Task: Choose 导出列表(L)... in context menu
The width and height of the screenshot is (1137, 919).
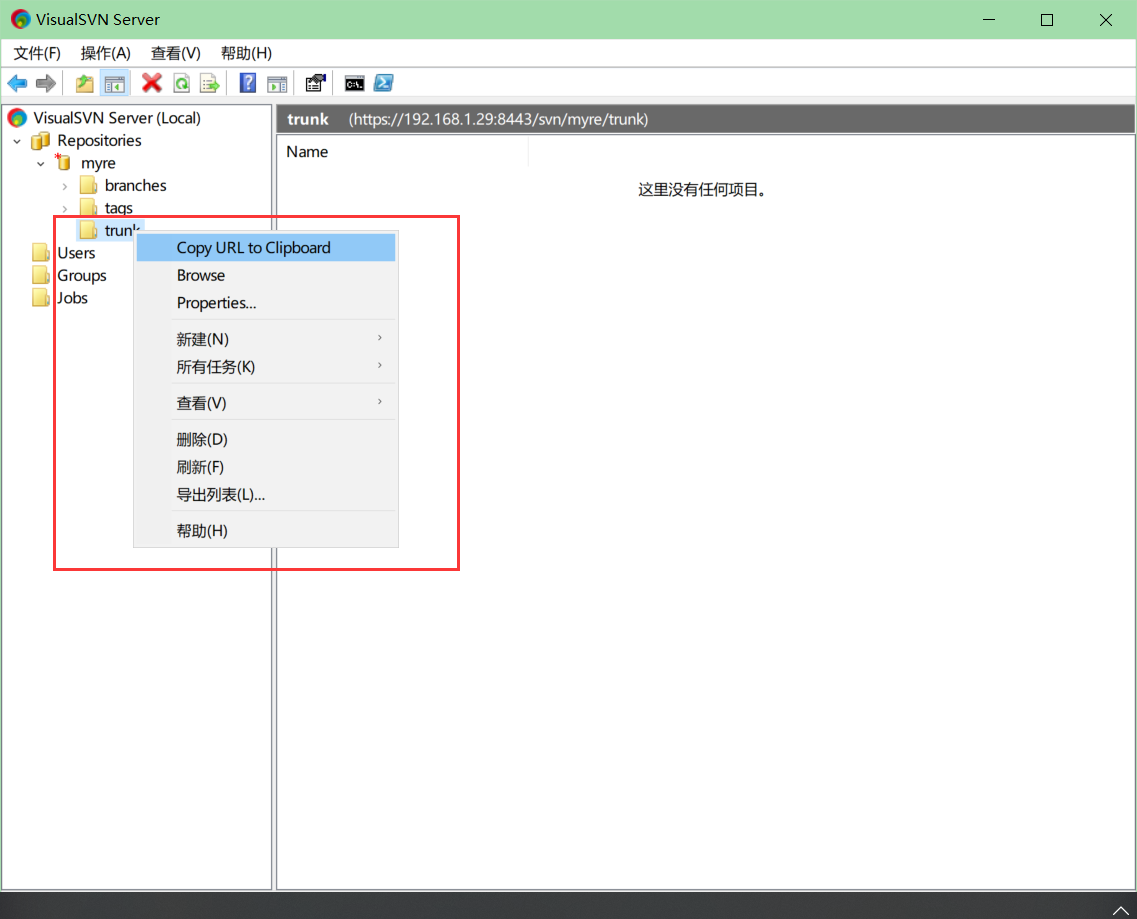Action: click(266, 495)
